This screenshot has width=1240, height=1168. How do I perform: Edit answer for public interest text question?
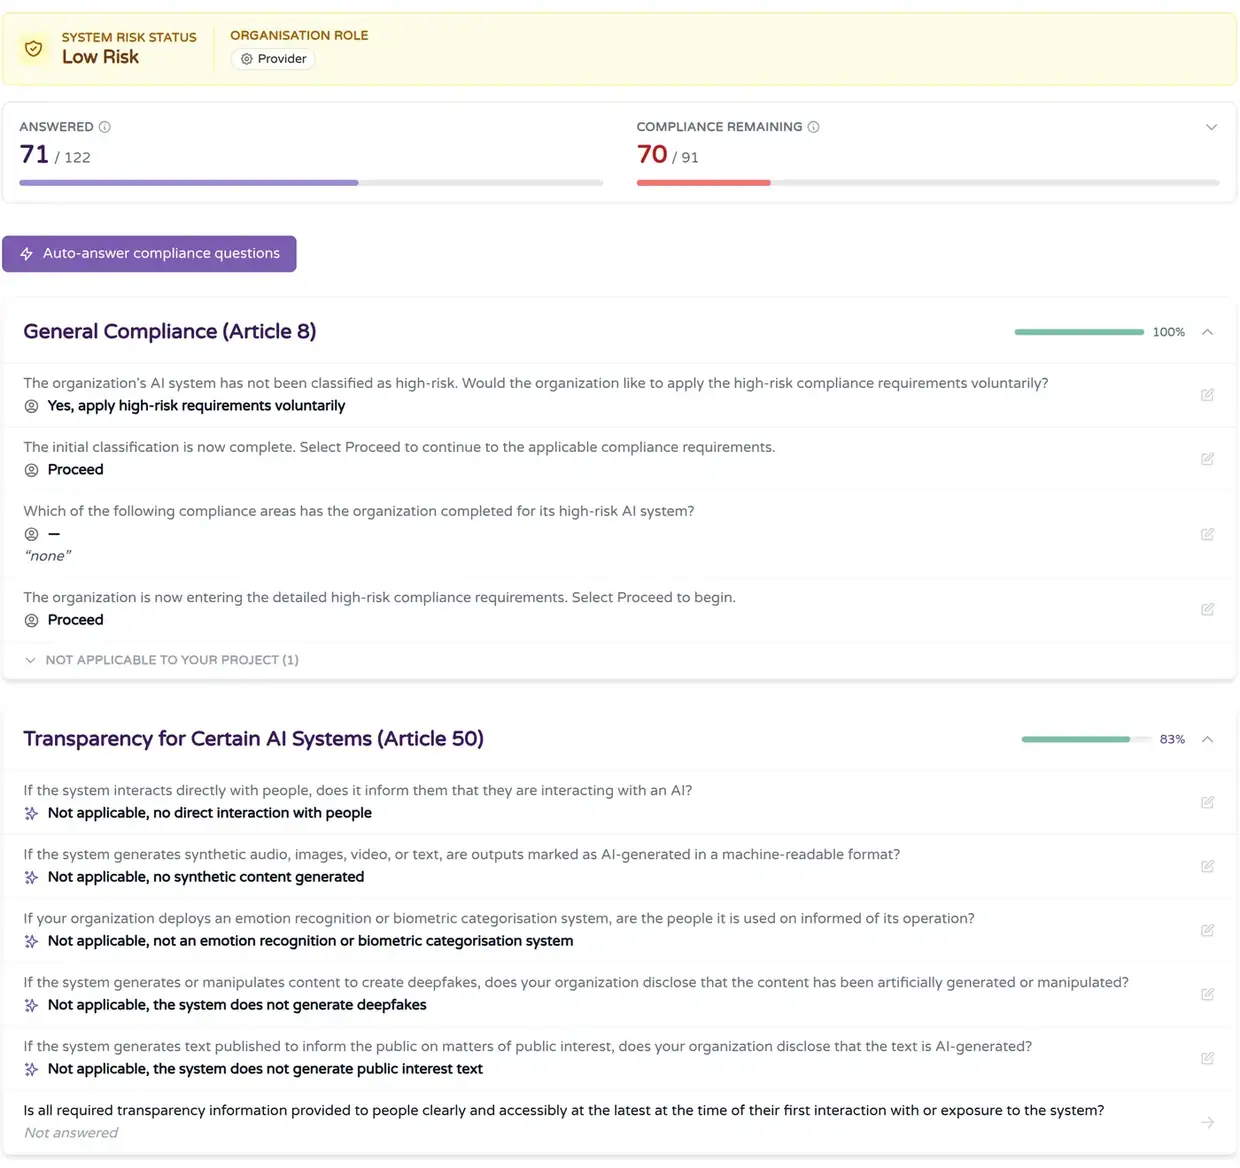tap(1207, 1058)
